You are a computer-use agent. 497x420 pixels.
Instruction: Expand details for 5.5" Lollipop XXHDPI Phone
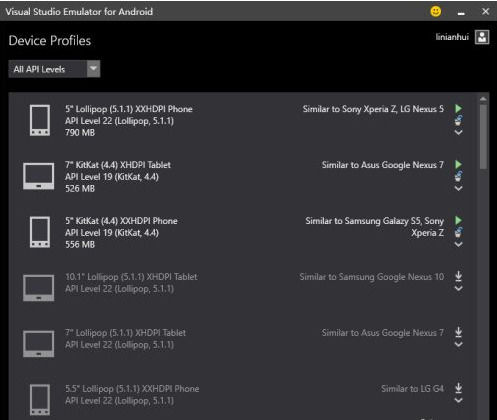coord(459,400)
